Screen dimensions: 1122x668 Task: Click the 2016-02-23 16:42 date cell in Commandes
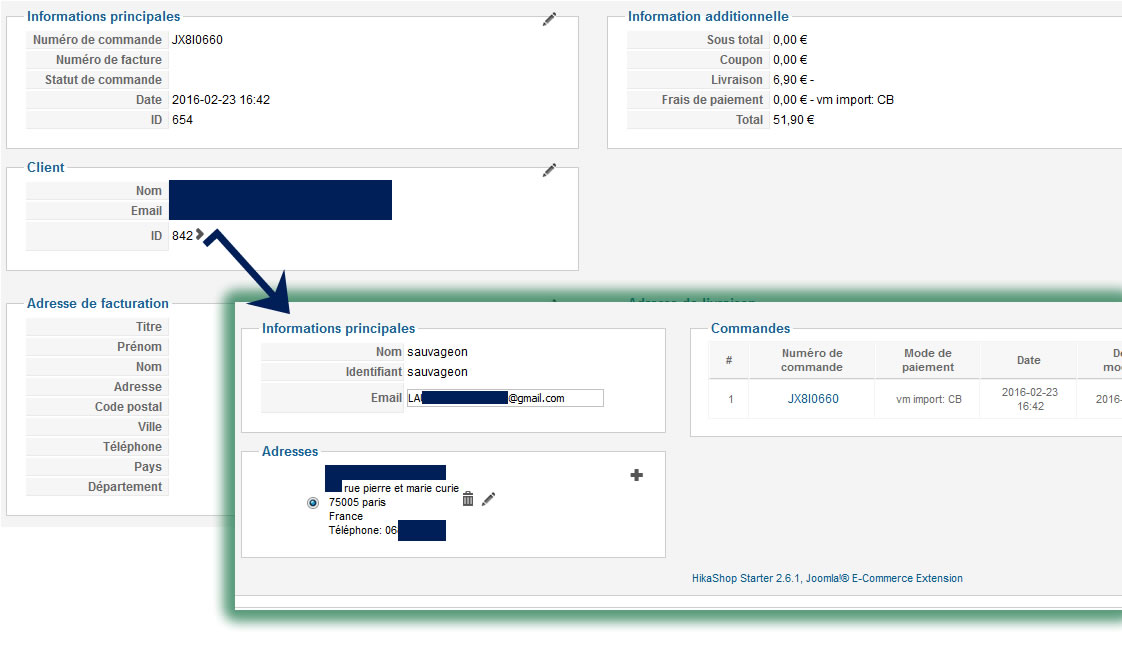pyautogui.click(x=1029, y=399)
